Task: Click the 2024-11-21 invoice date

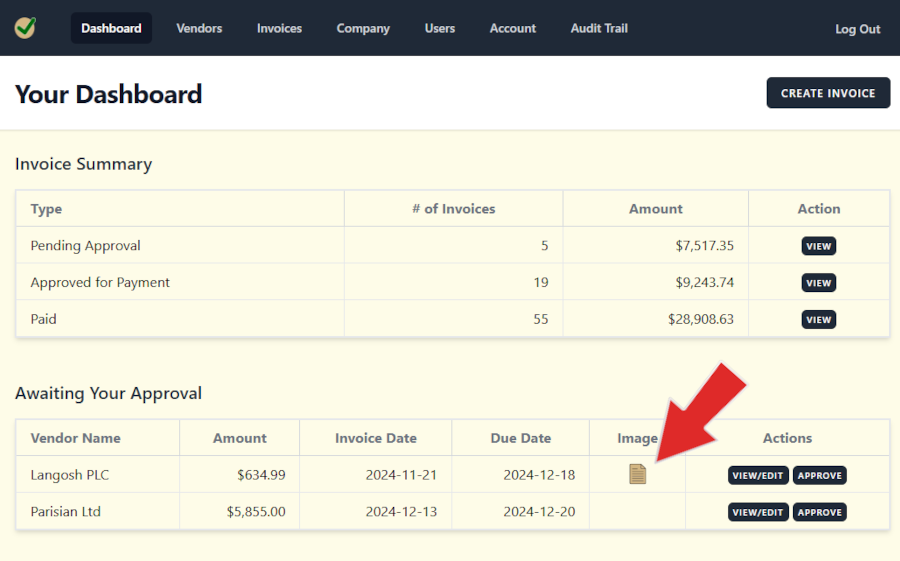Action: [401, 475]
